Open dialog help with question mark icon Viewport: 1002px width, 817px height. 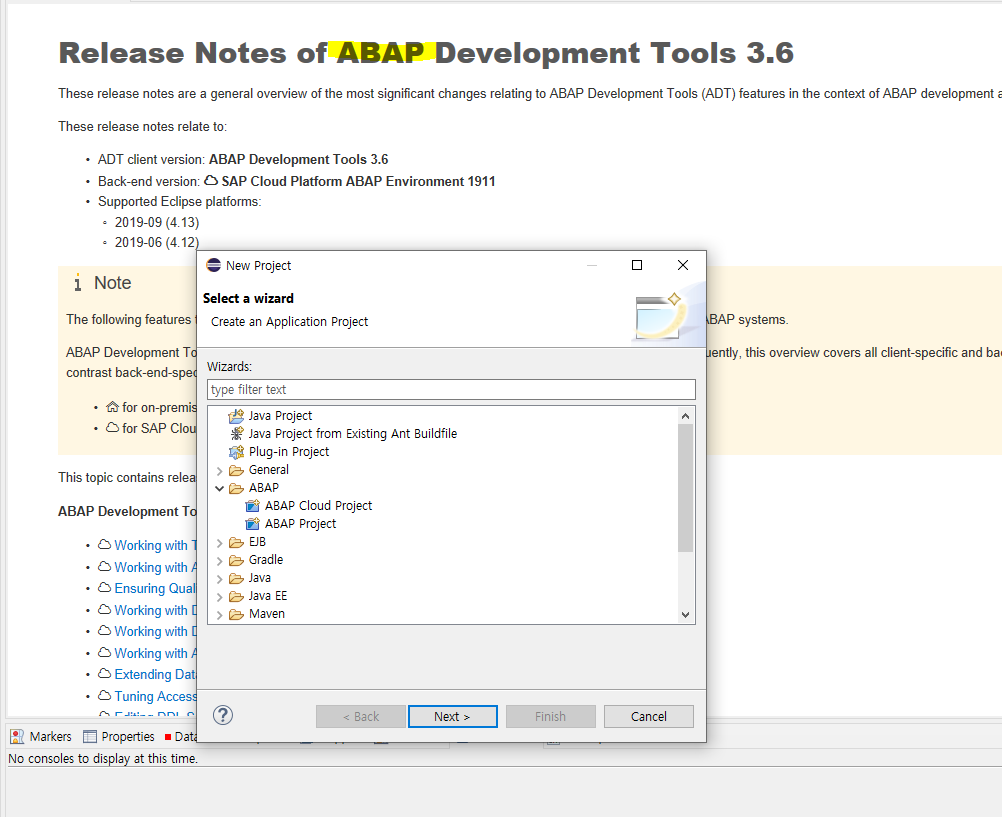[x=223, y=715]
